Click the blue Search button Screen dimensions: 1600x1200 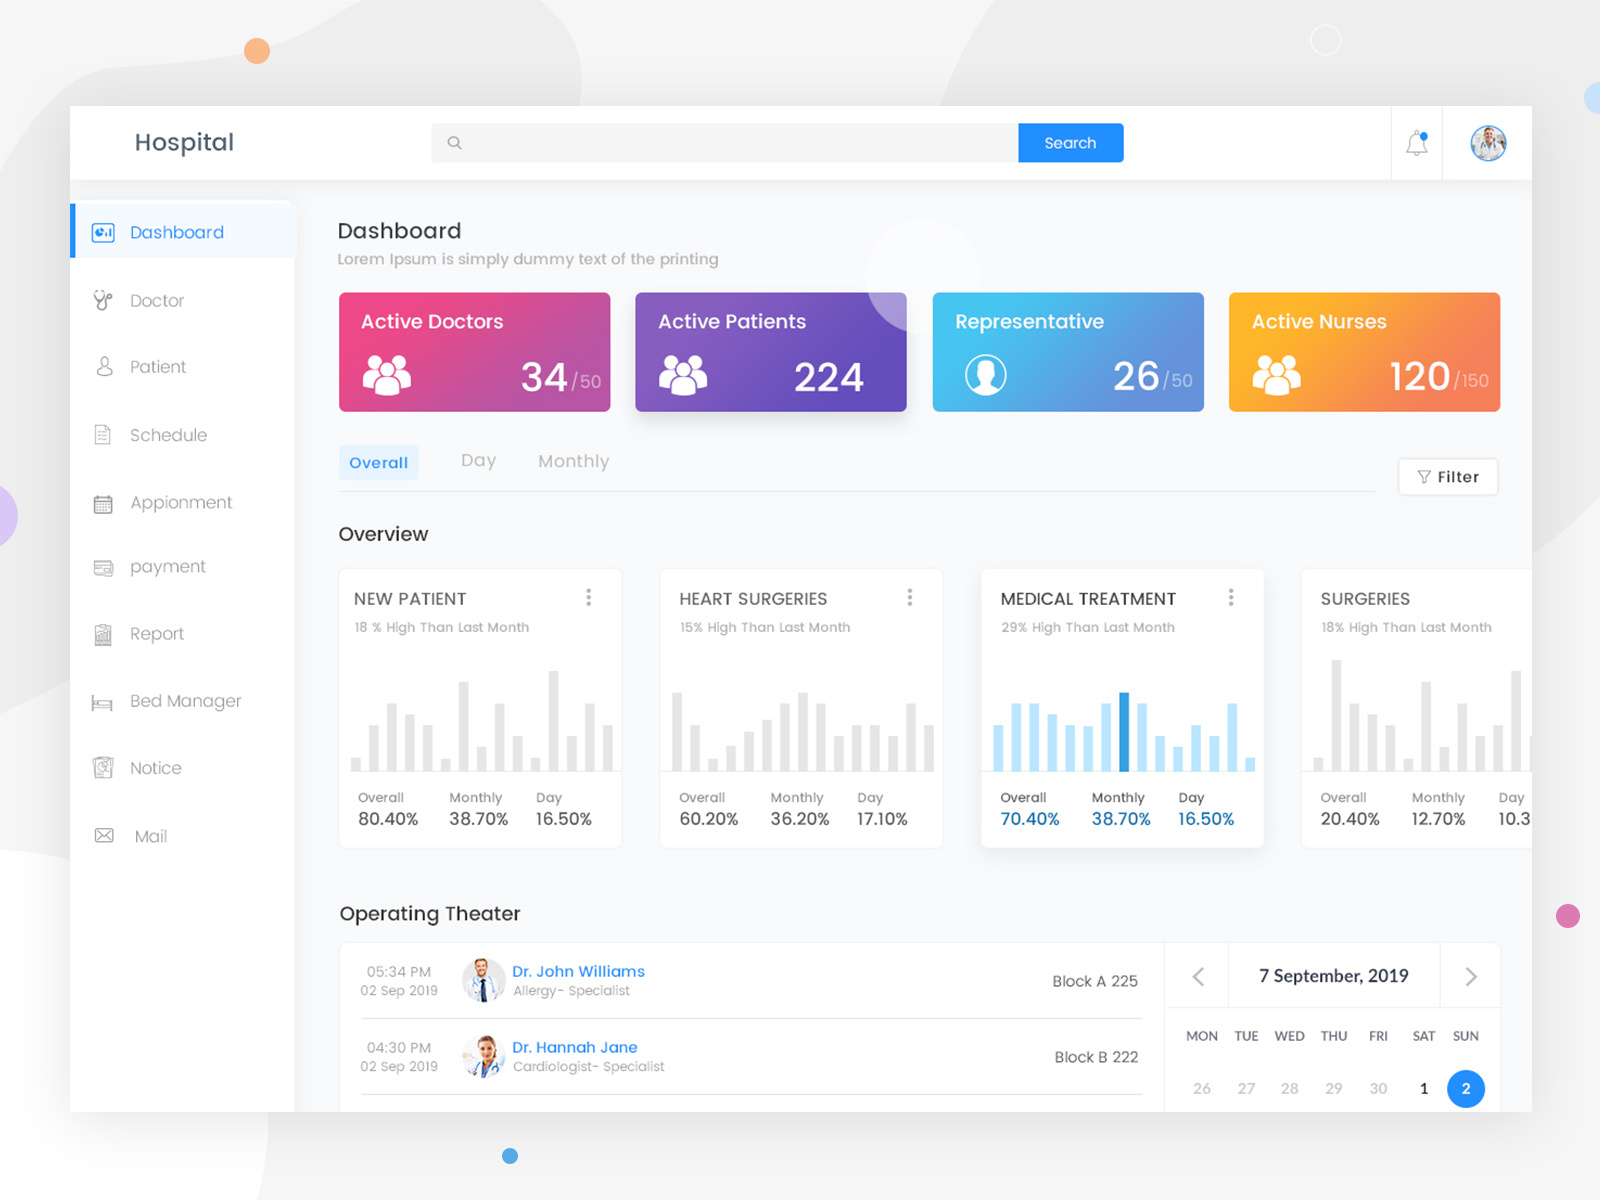[x=1070, y=143]
